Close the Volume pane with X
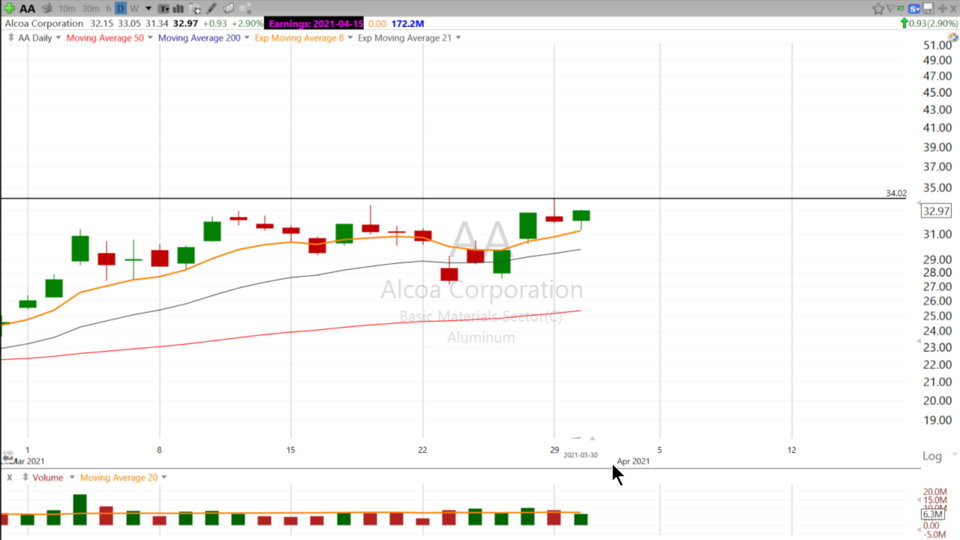The image size is (960, 540). pyautogui.click(x=10, y=478)
